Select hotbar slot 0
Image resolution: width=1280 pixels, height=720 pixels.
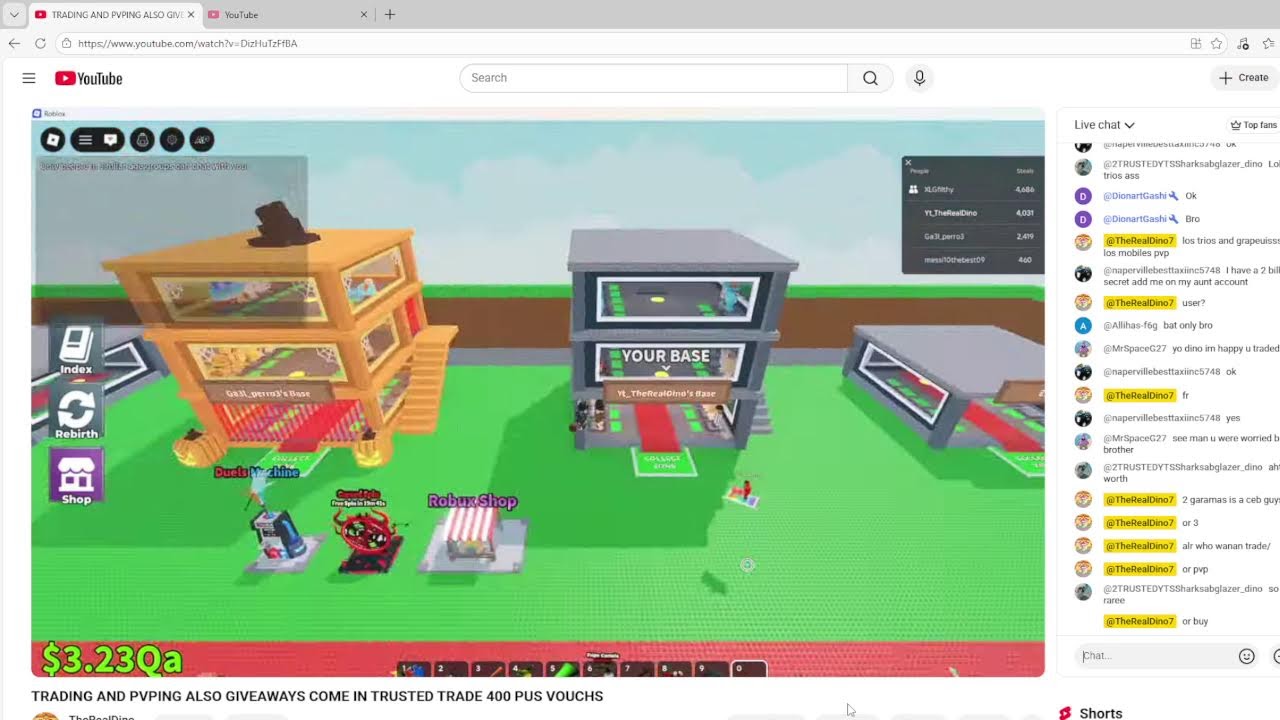click(748, 668)
